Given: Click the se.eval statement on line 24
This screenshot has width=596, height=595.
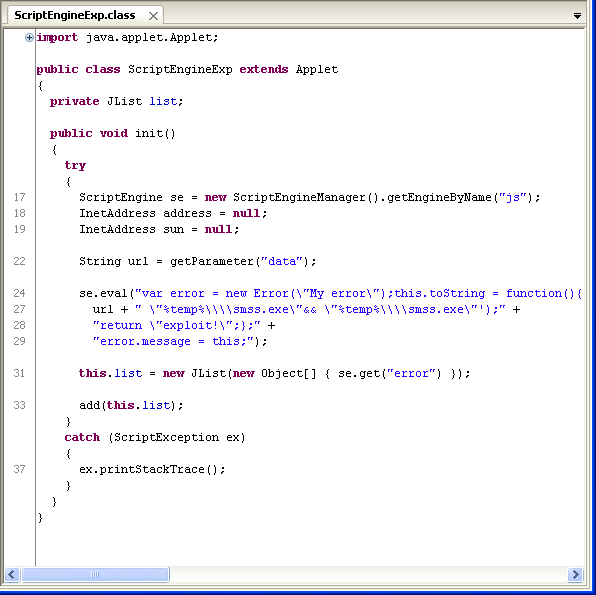Looking at the screenshot, I should click(330, 293).
